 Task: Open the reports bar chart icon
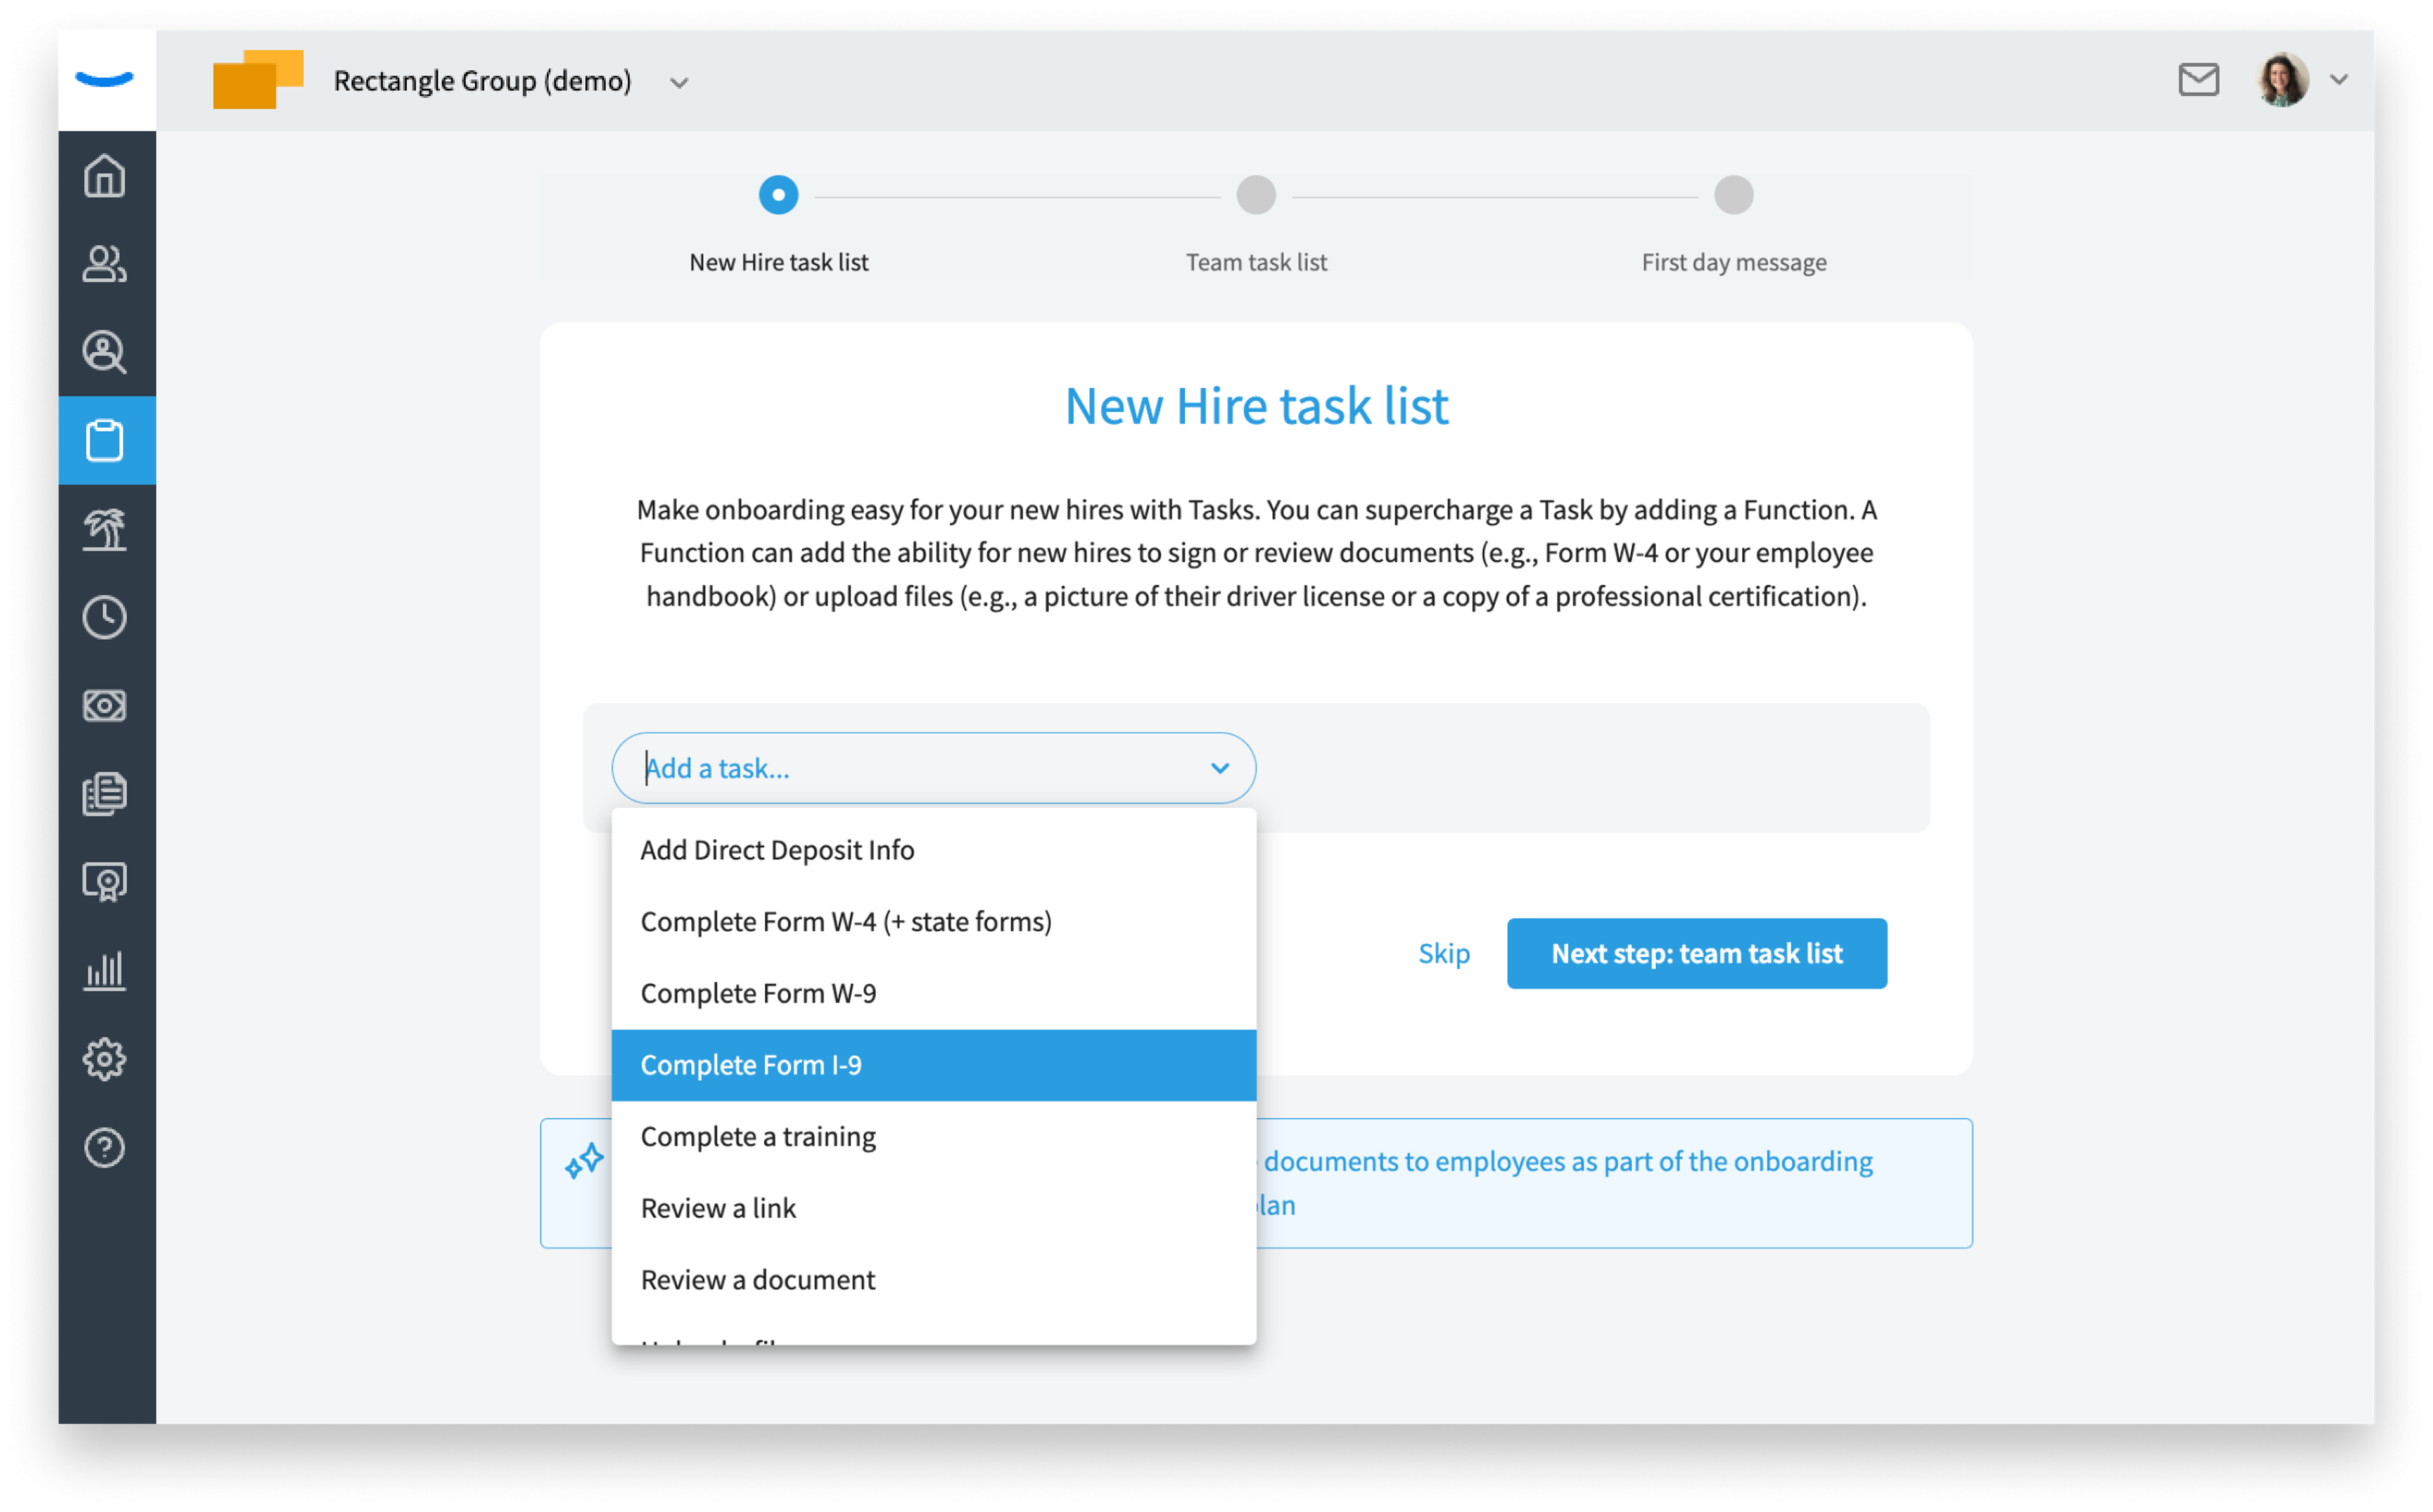pos(105,970)
